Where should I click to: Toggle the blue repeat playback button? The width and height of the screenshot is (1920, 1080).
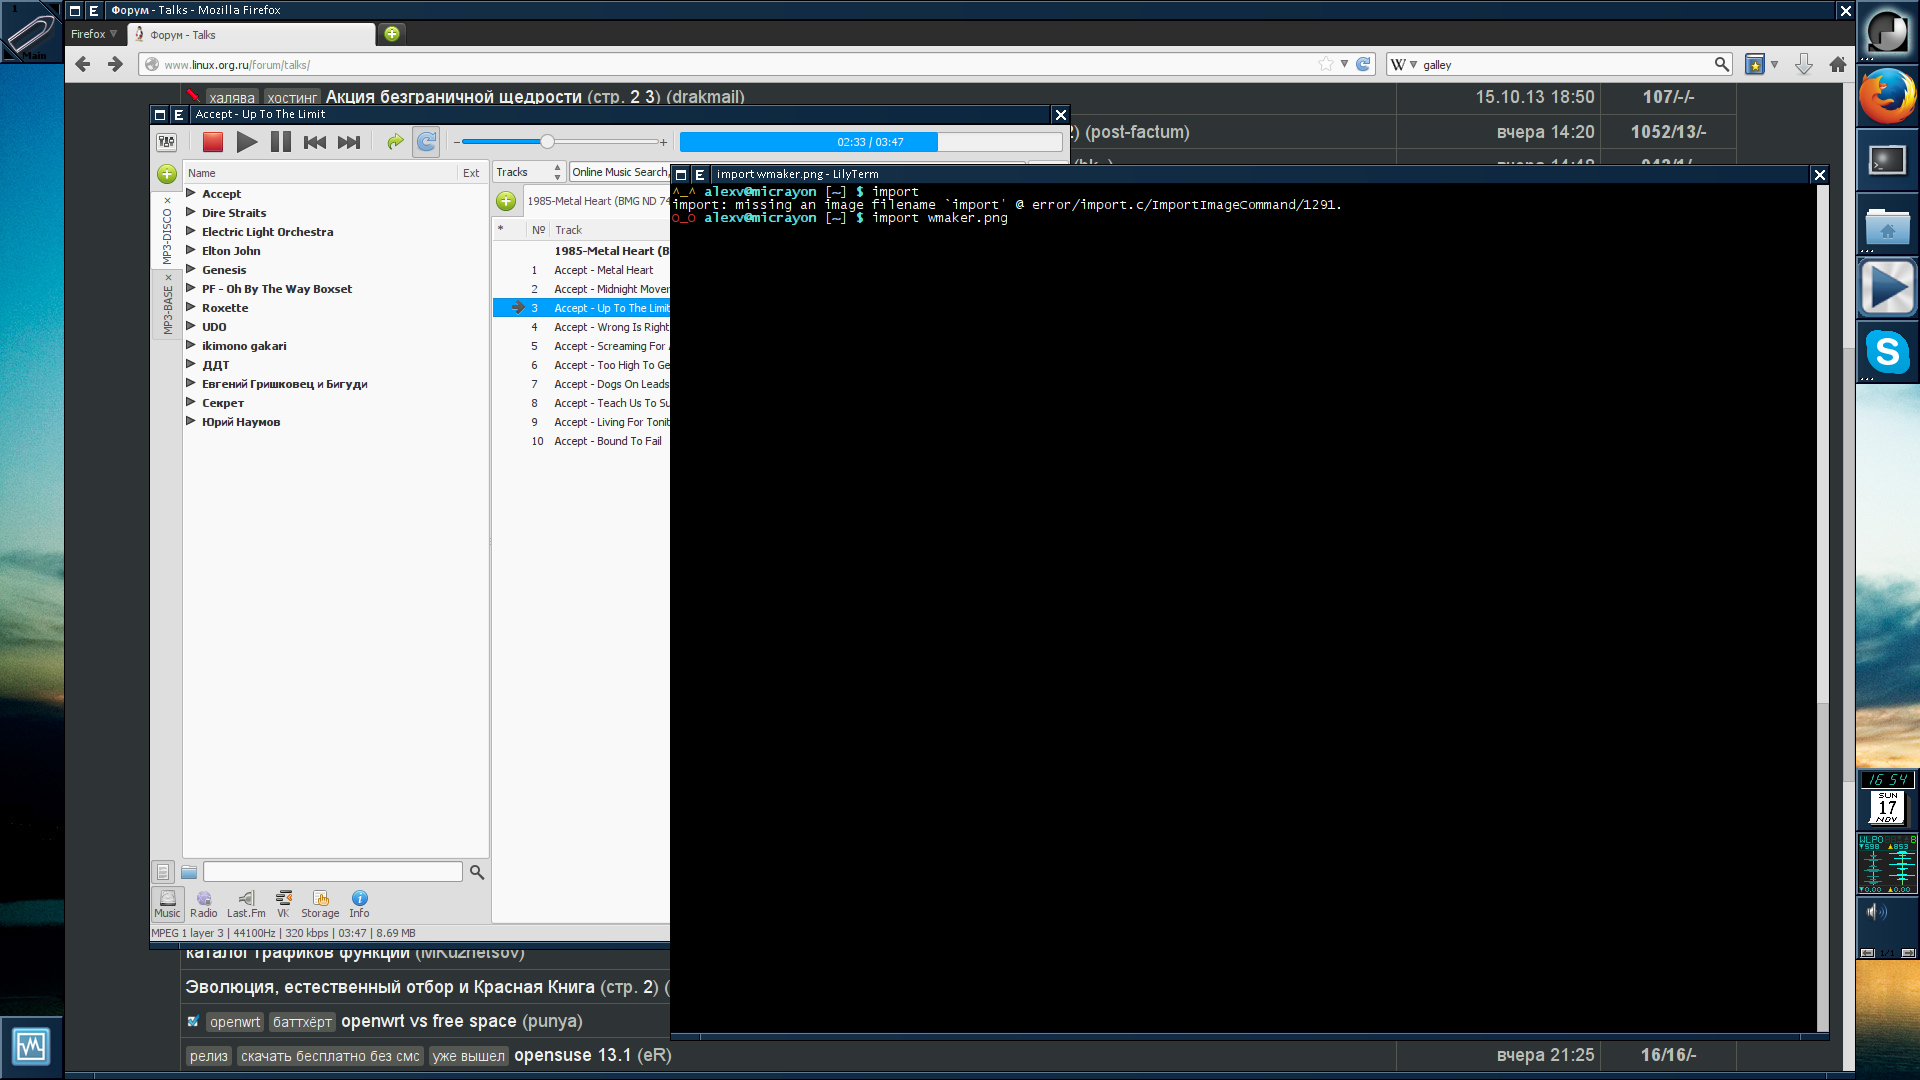coord(426,142)
